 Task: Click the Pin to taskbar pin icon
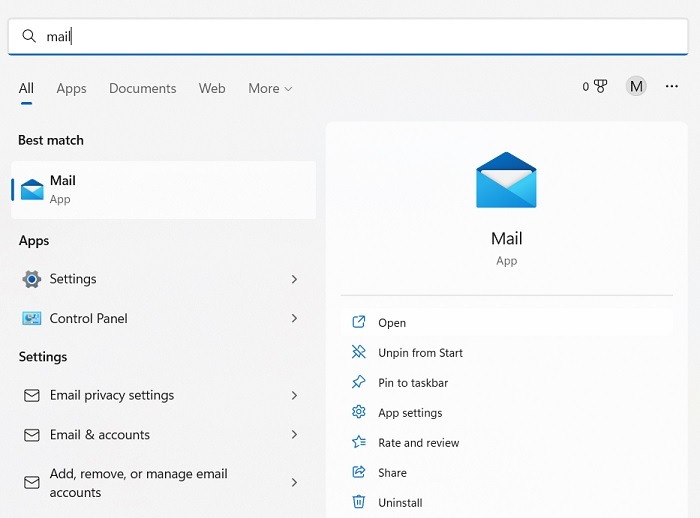pyautogui.click(x=359, y=382)
